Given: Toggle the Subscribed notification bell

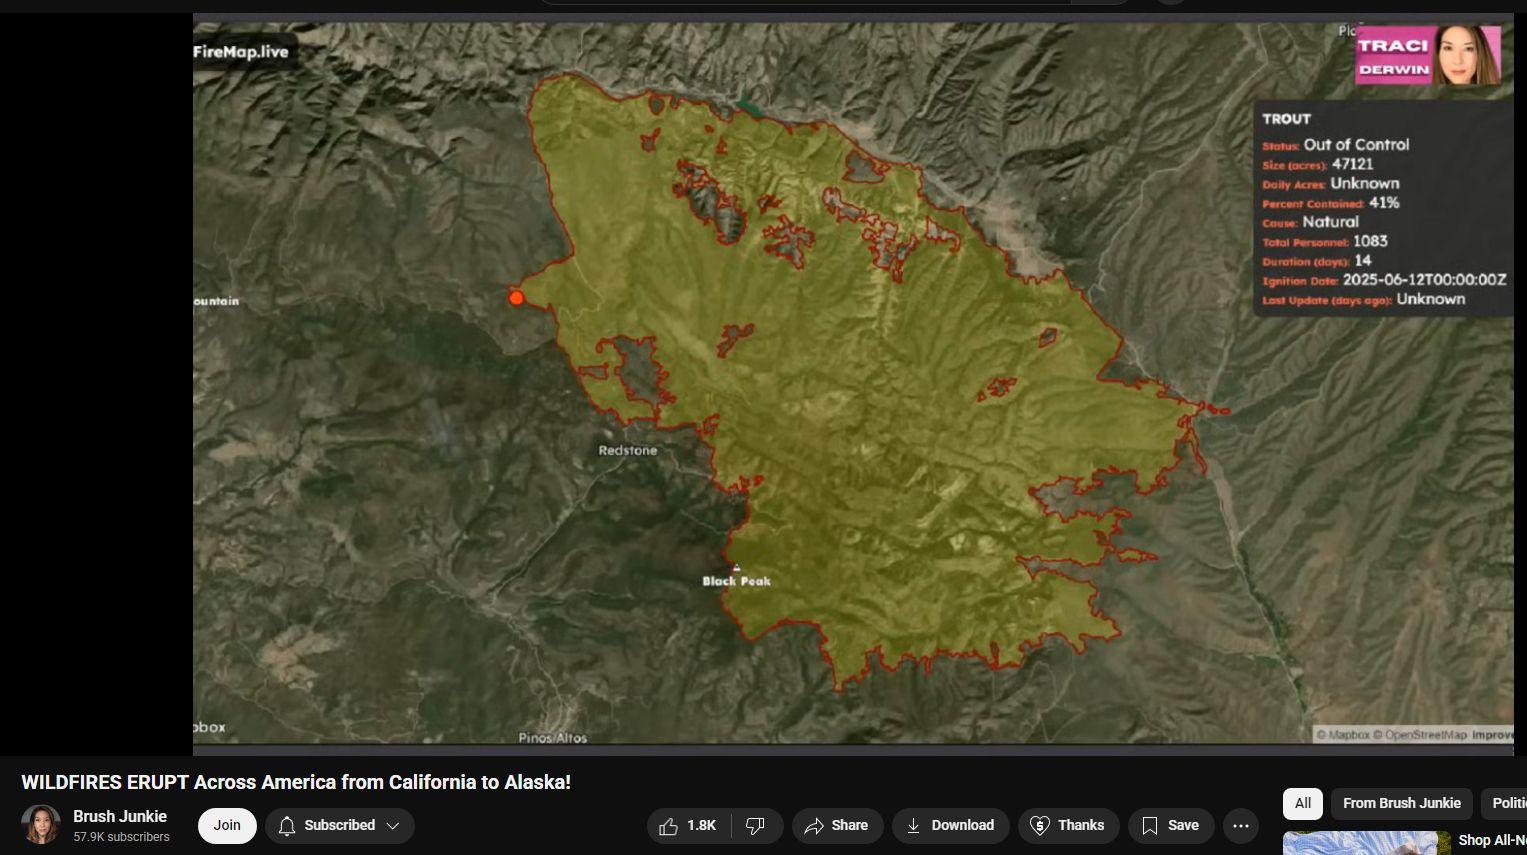Looking at the screenshot, I should tap(287, 825).
